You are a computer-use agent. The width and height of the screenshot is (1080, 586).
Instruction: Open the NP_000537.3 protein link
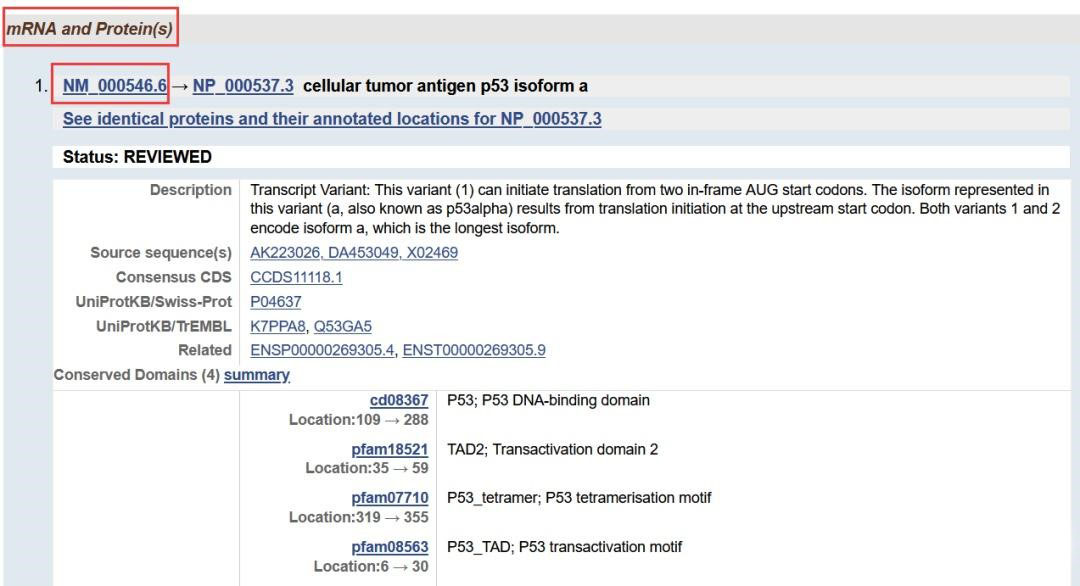(243, 86)
